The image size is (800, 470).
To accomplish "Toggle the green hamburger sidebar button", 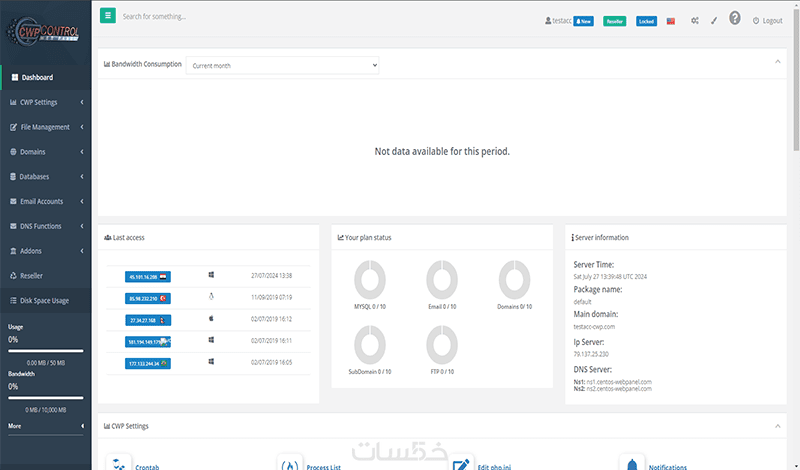I will point(108,16).
